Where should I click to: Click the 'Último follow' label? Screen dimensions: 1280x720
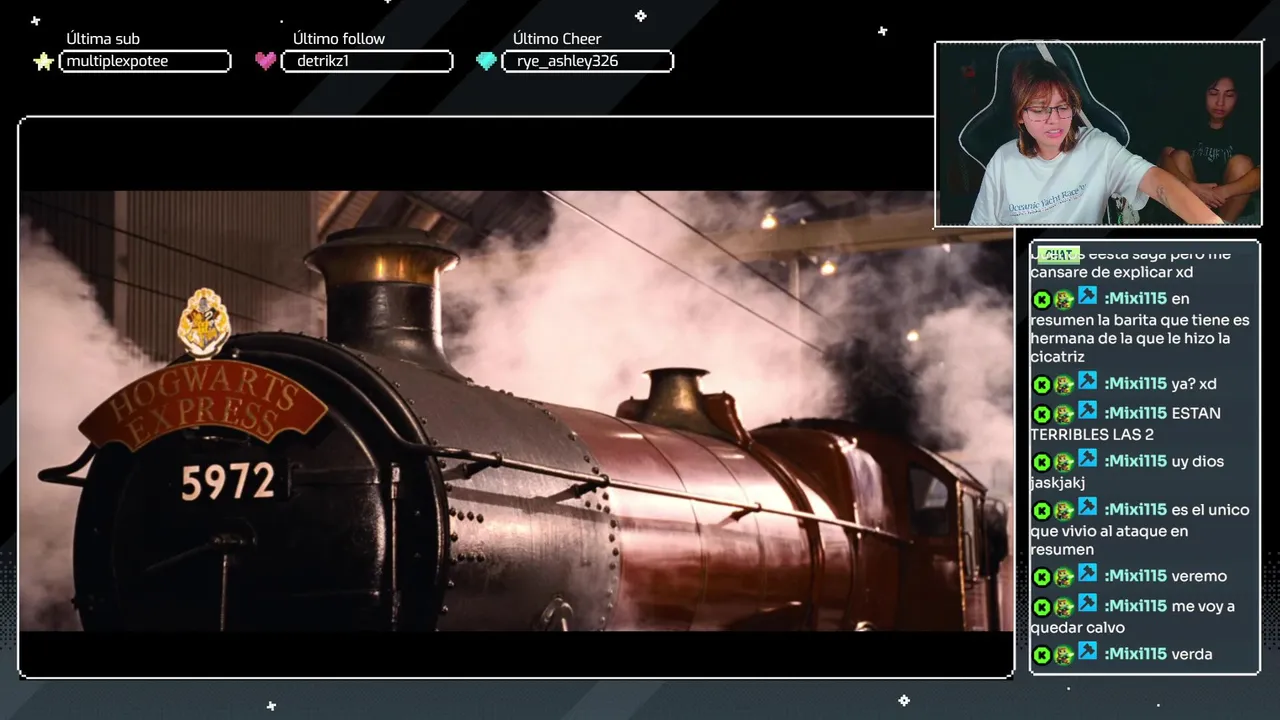pyautogui.click(x=339, y=39)
